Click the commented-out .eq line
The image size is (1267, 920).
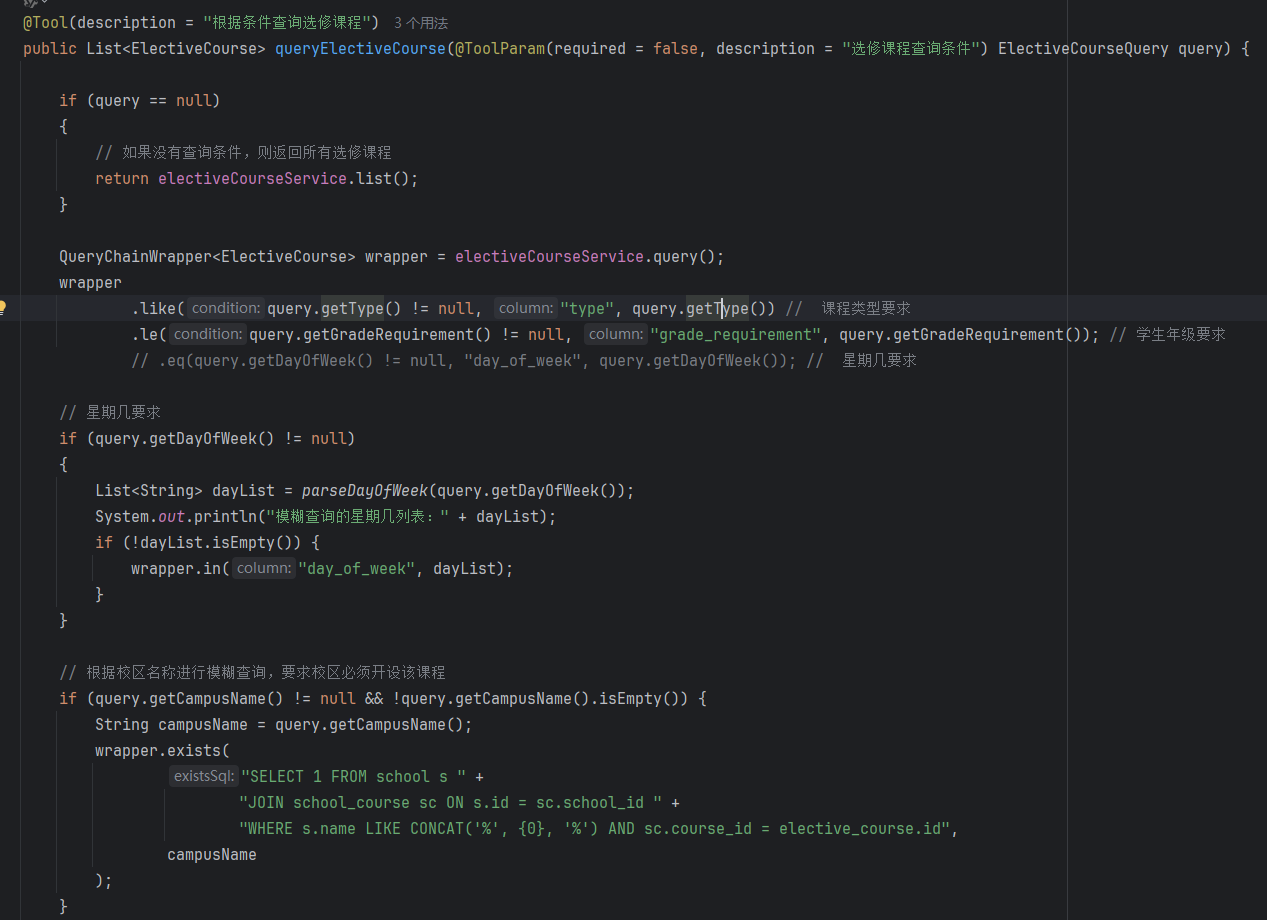click(x=524, y=360)
